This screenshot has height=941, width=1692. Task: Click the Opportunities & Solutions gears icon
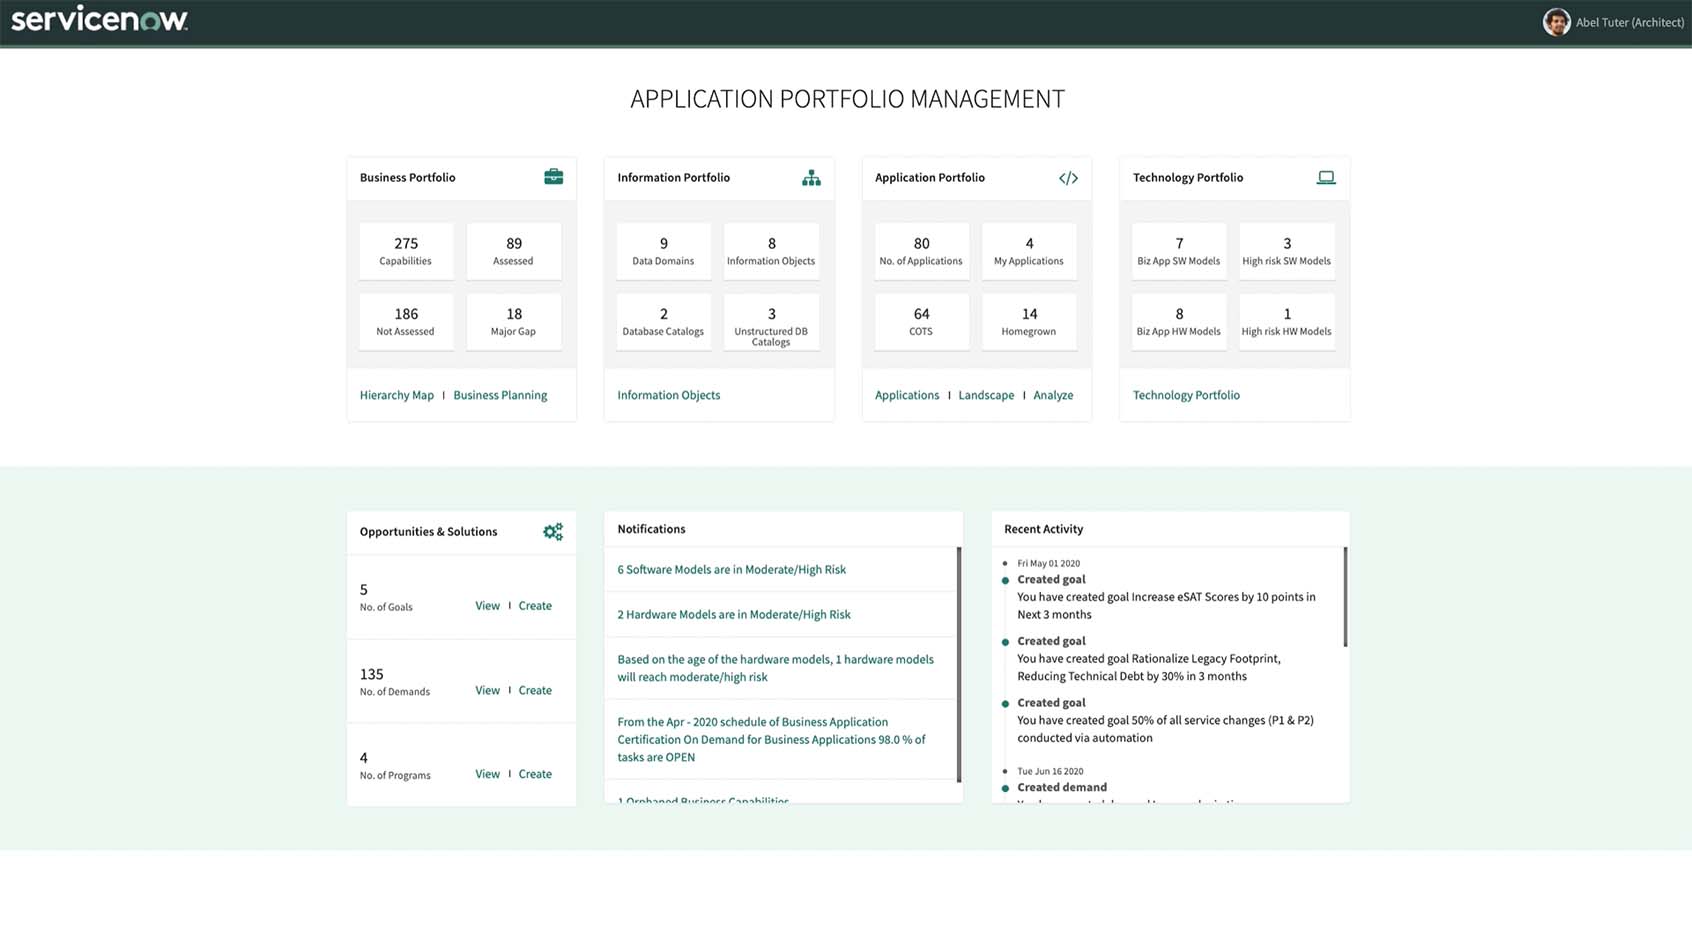tap(553, 532)
